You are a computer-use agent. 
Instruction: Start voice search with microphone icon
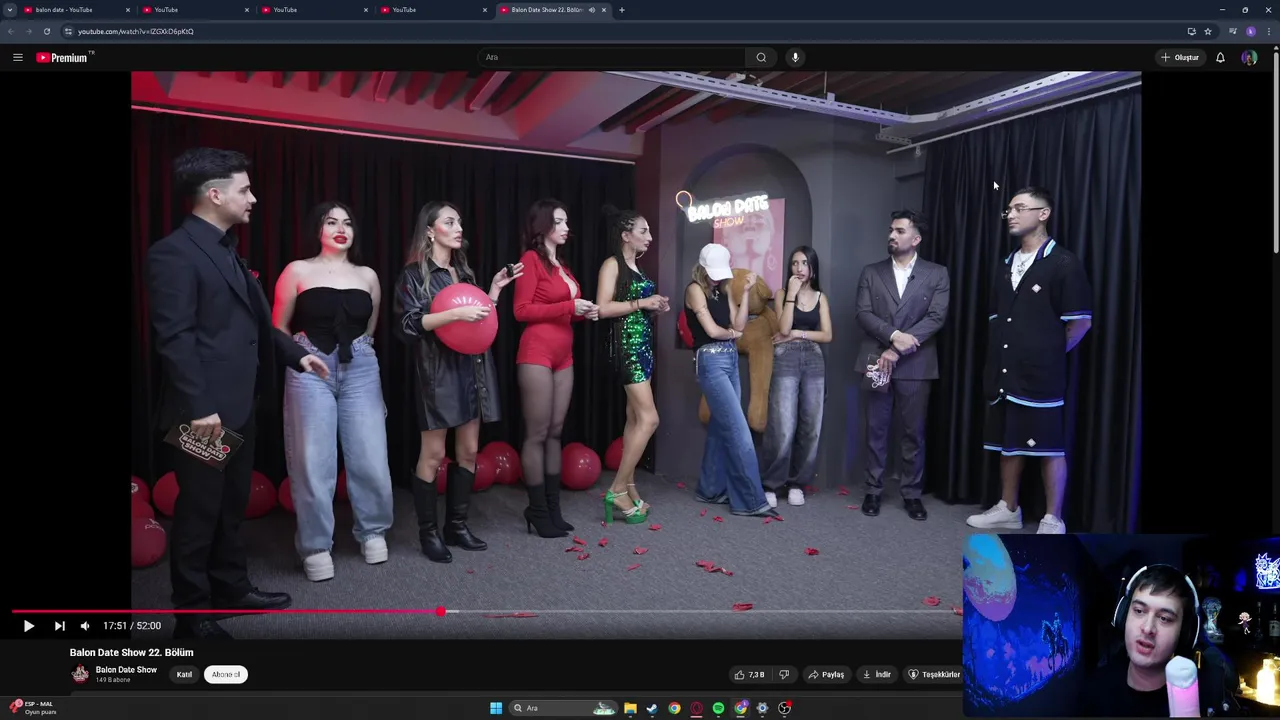pos(795,57)
